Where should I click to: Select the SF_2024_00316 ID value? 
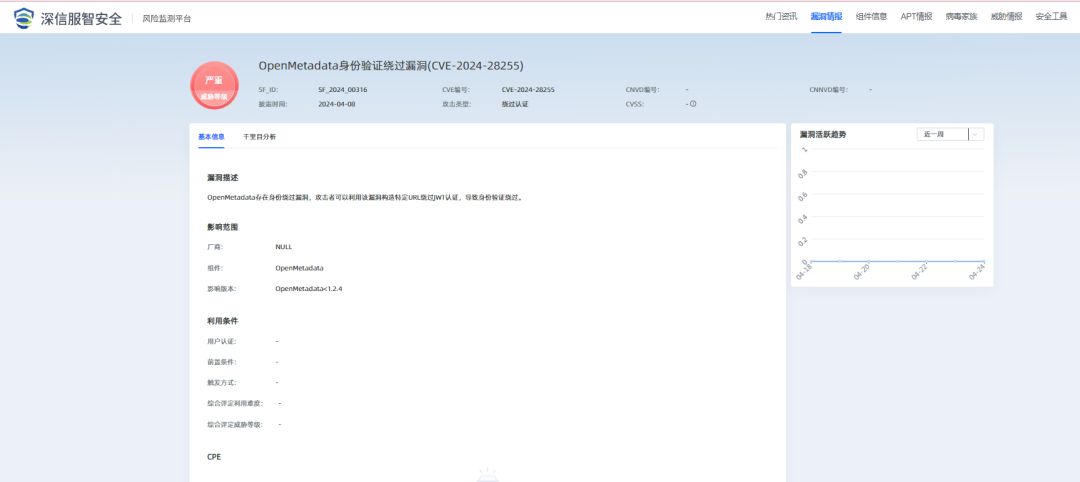(x=342, y=90)
